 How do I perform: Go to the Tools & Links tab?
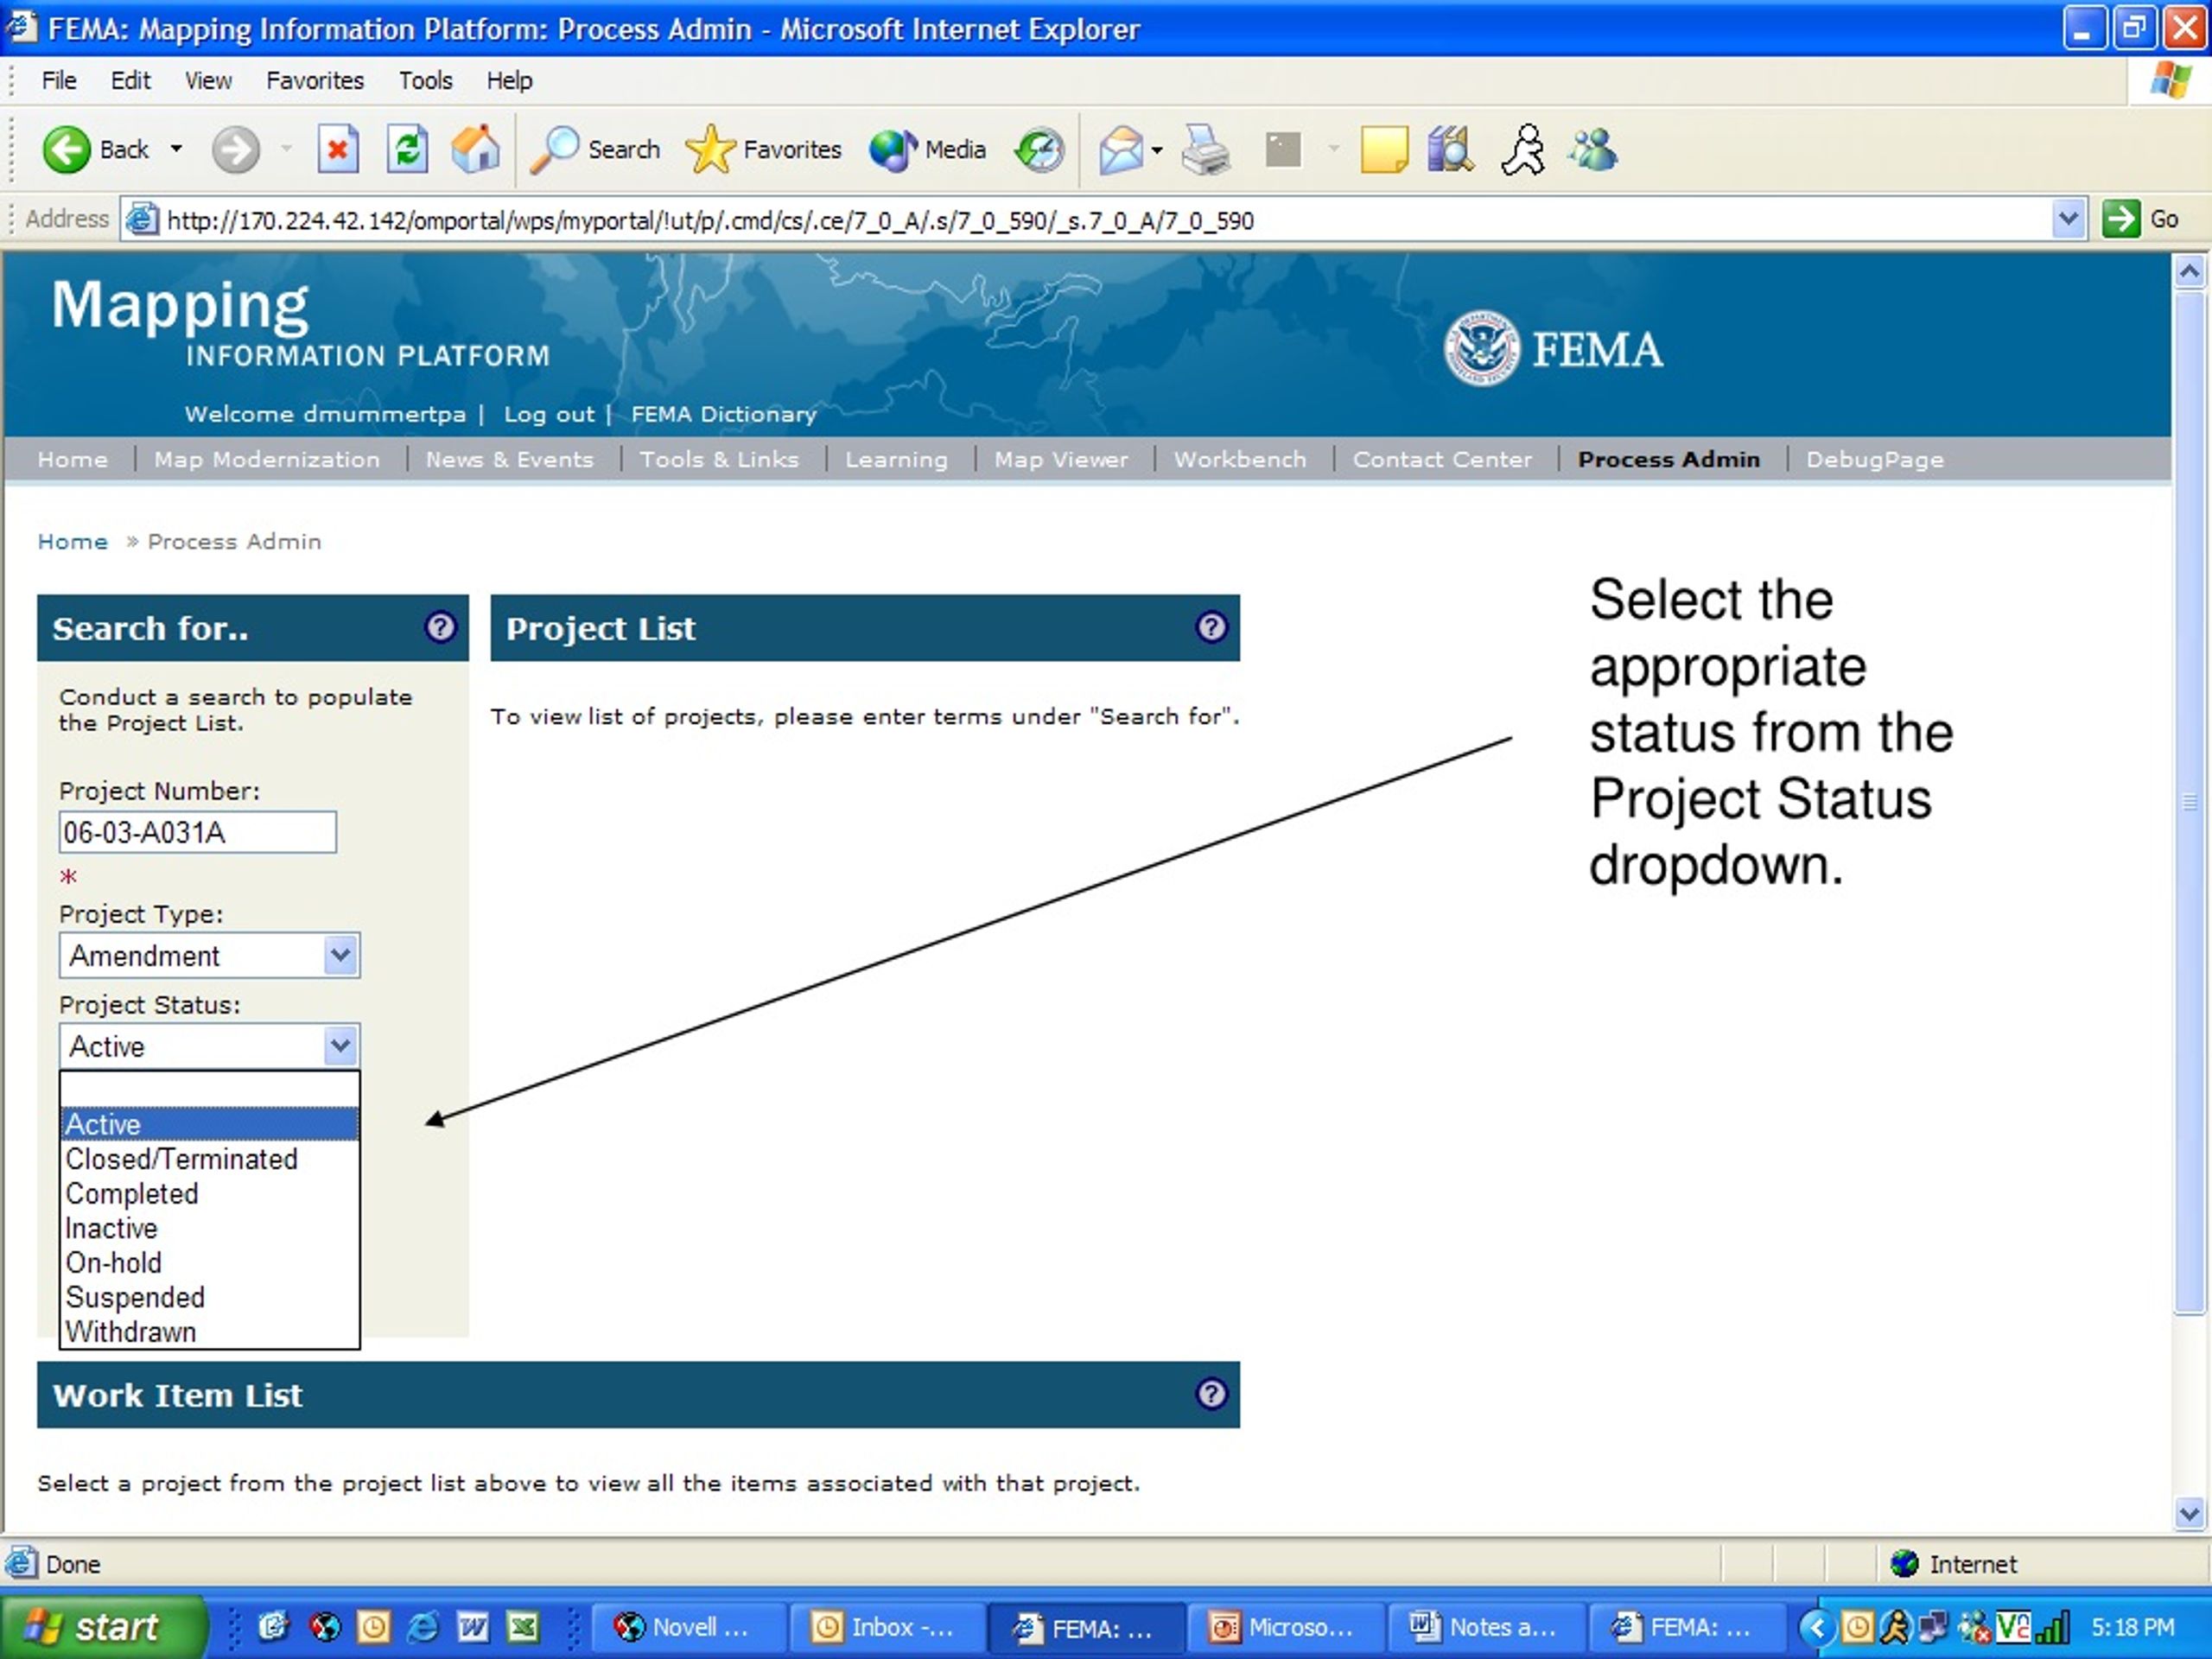click(719, 459)
